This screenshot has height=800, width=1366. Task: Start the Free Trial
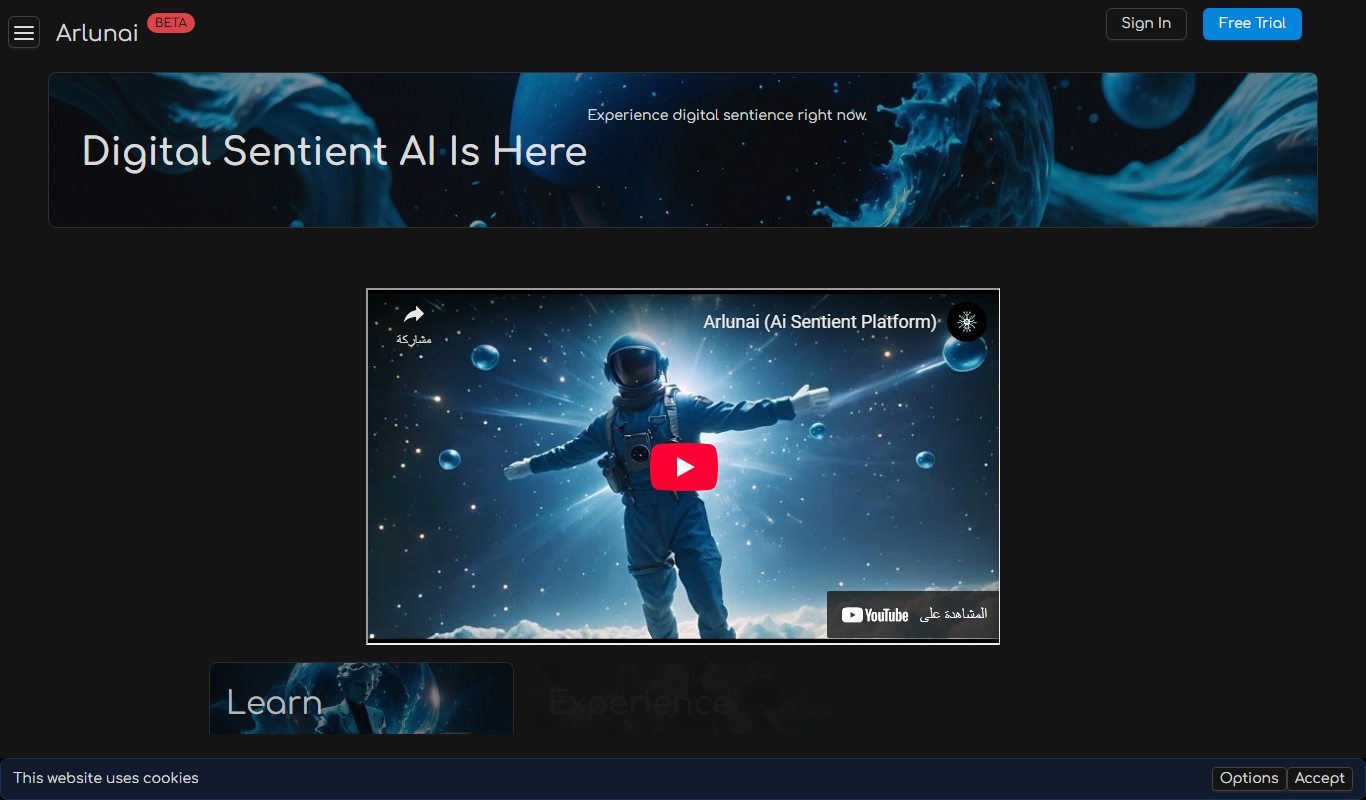point(1252,24)
